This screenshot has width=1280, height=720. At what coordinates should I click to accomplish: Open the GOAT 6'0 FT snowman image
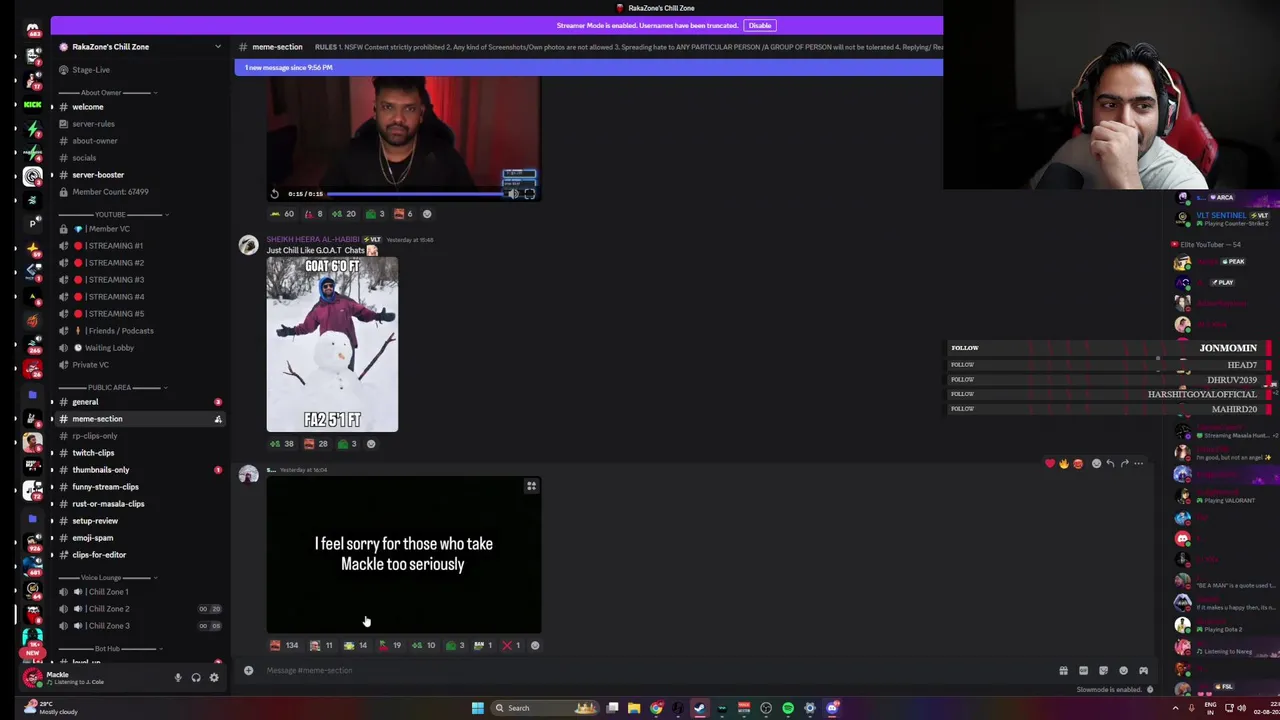(332, 345)
